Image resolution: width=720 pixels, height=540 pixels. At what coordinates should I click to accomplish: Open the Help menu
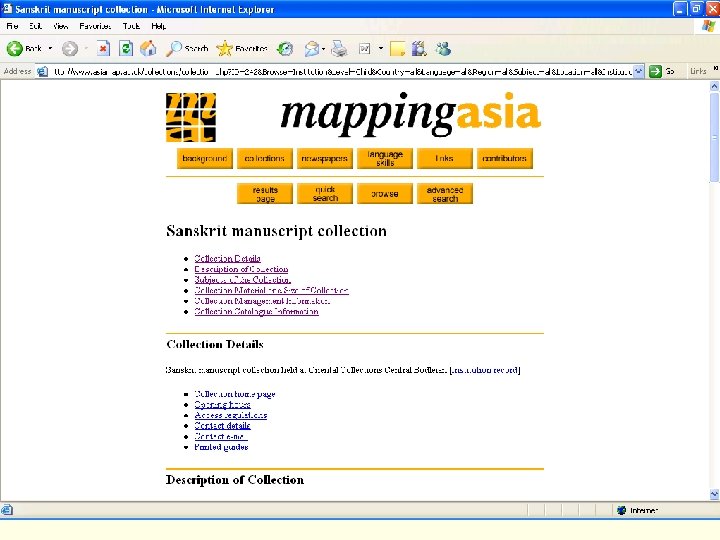159,26
